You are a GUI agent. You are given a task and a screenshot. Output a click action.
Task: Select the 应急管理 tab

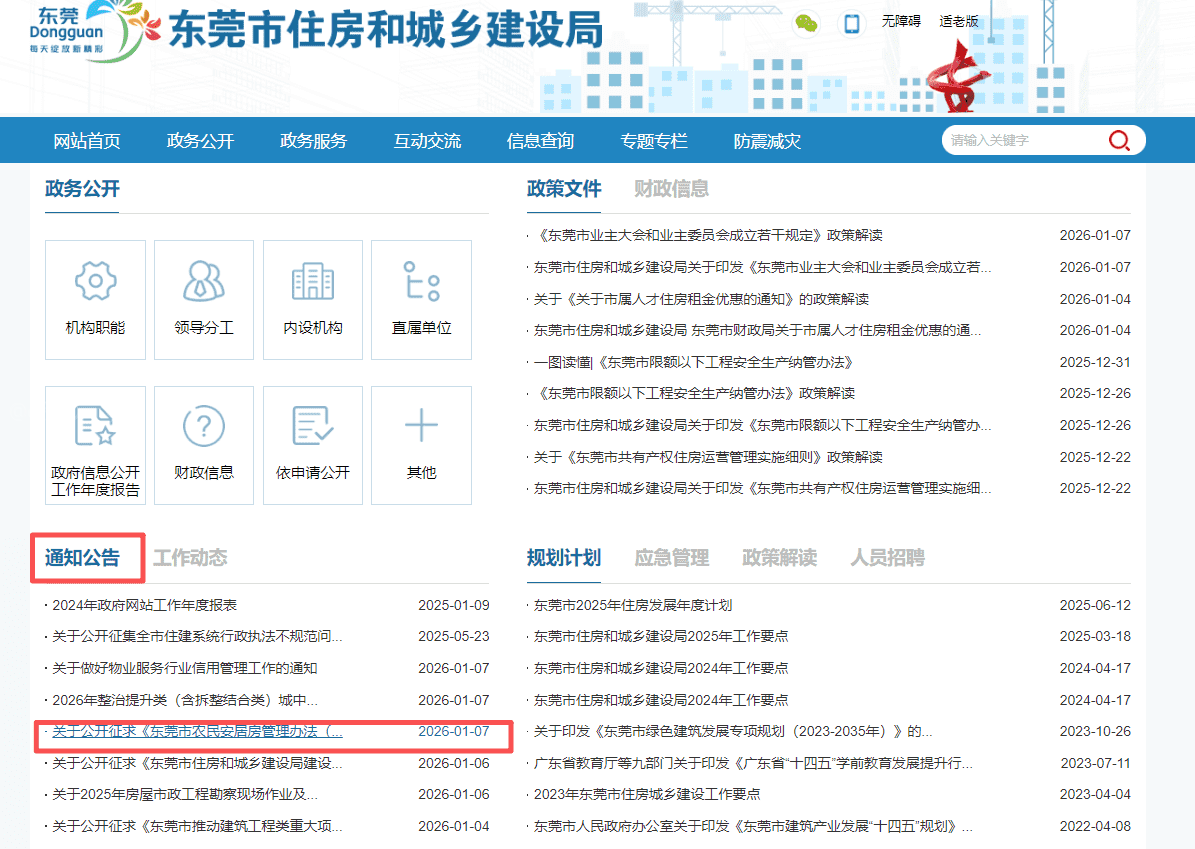coord(671,558)
